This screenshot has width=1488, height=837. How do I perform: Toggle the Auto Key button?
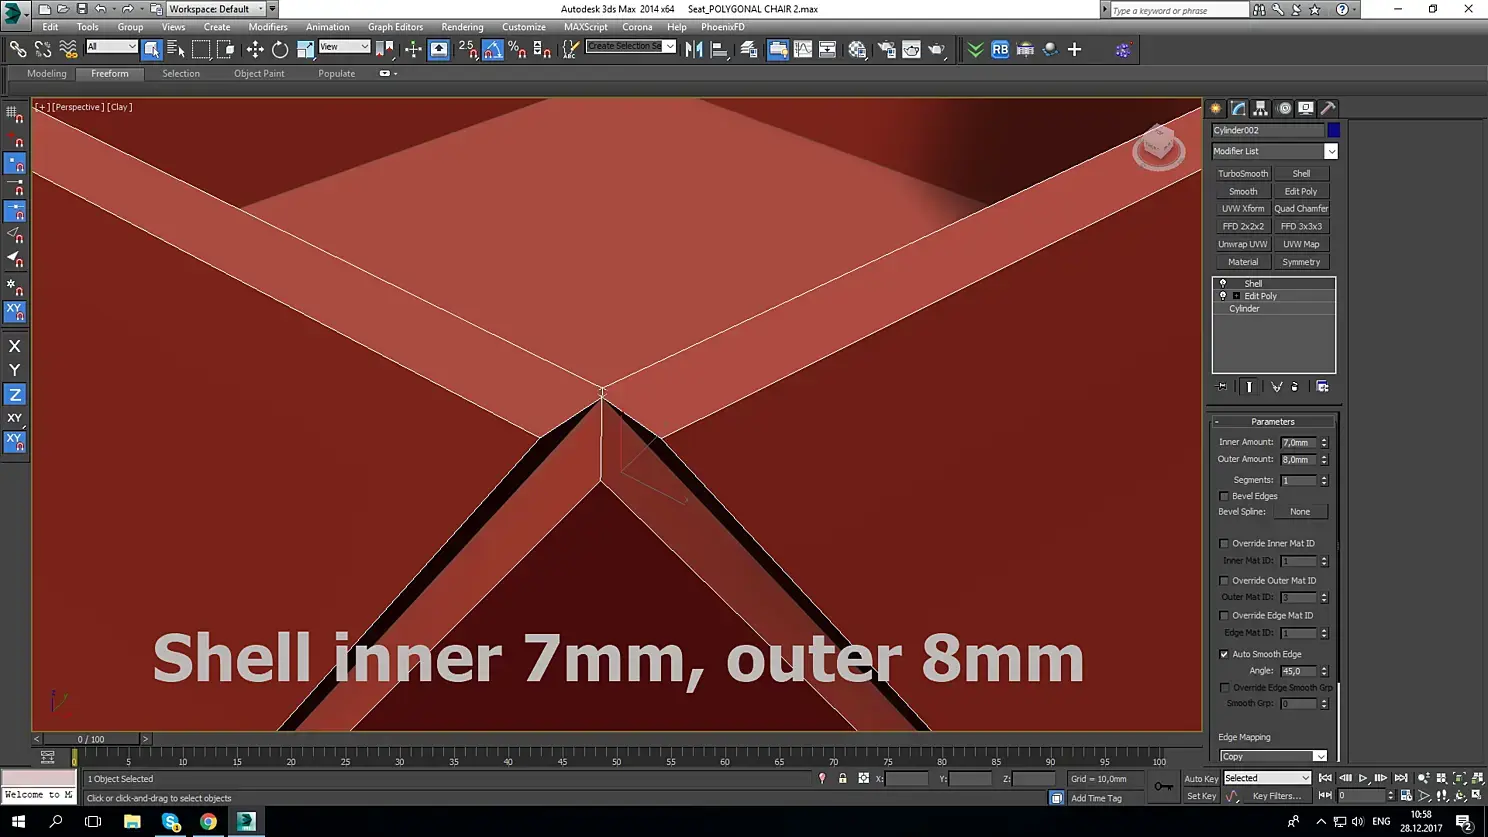(x=1201, y=779)
